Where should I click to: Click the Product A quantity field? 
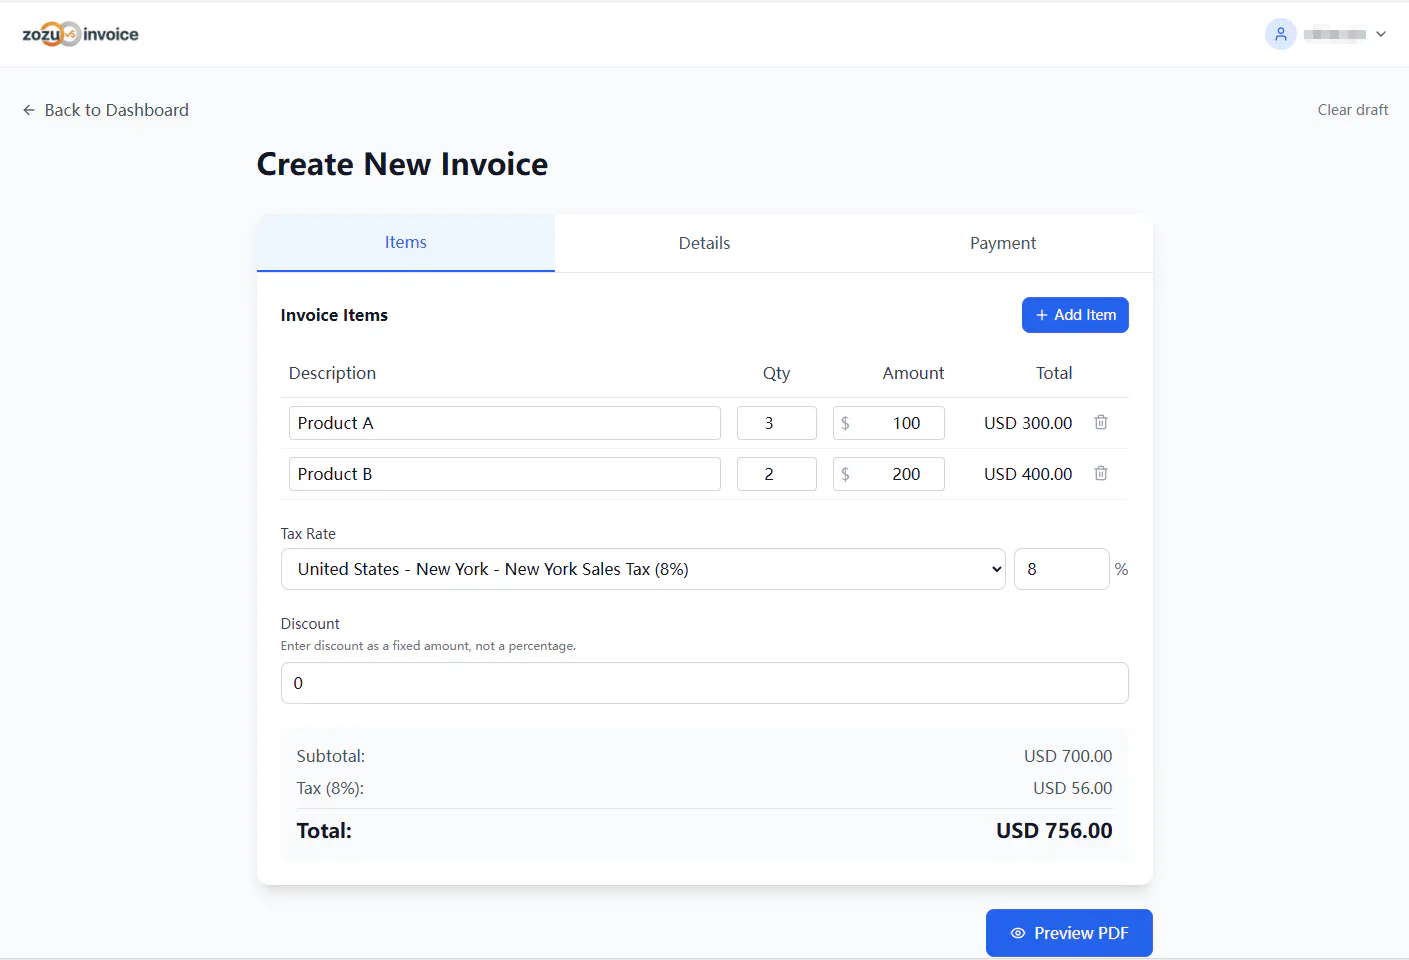[777, 423]
